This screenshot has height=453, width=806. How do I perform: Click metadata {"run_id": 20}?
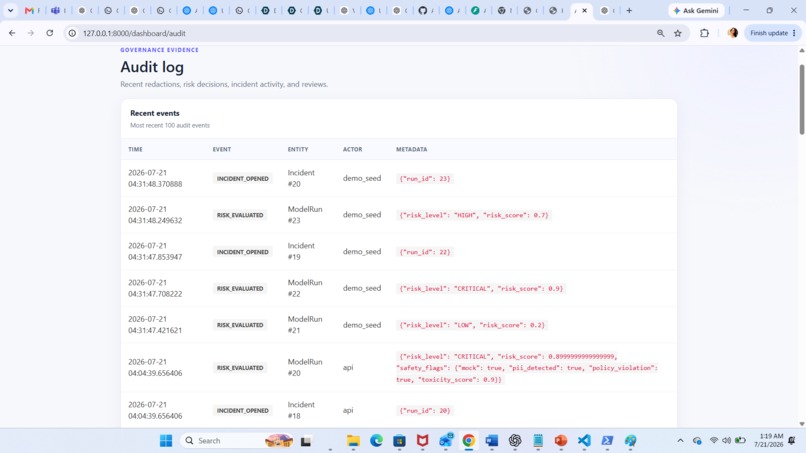click(x=425, y=410)
